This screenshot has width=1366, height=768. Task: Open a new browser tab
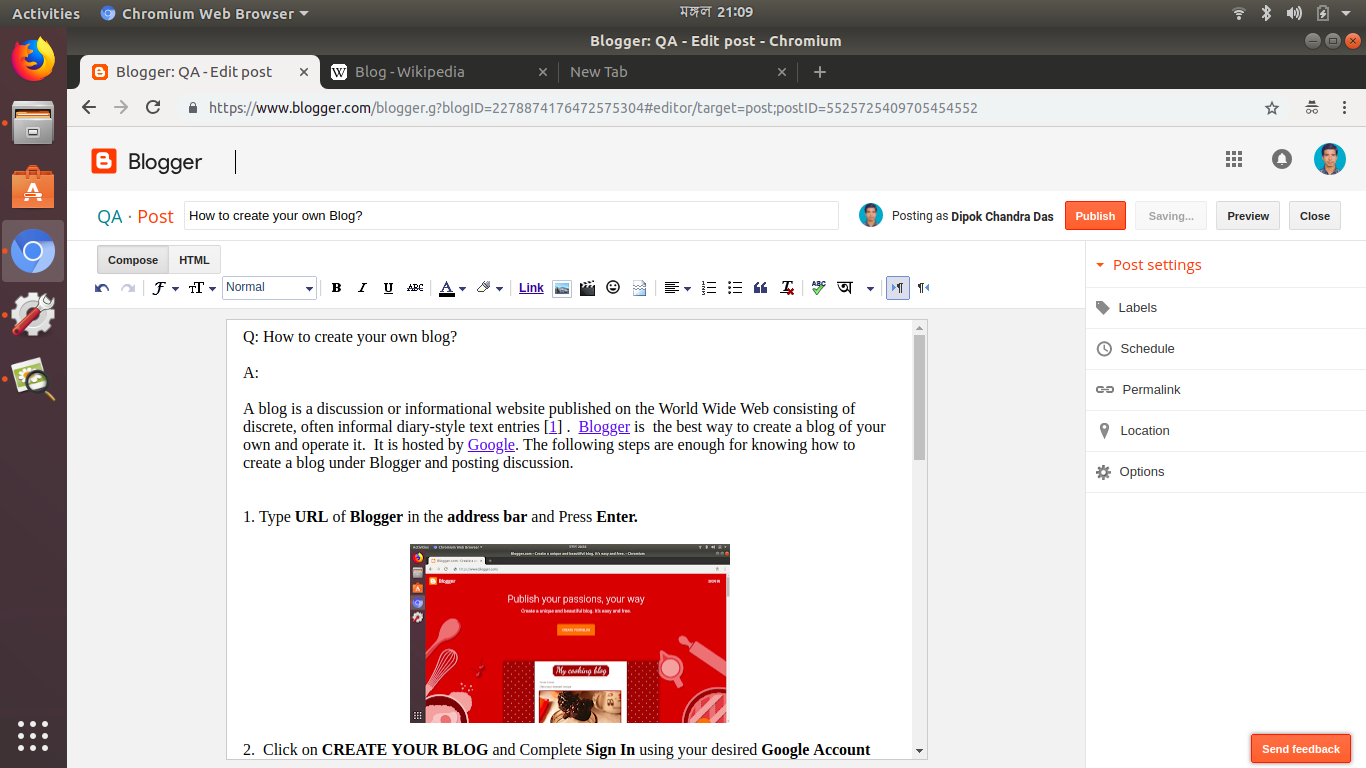pyautogui.click(x=820, y=72)
